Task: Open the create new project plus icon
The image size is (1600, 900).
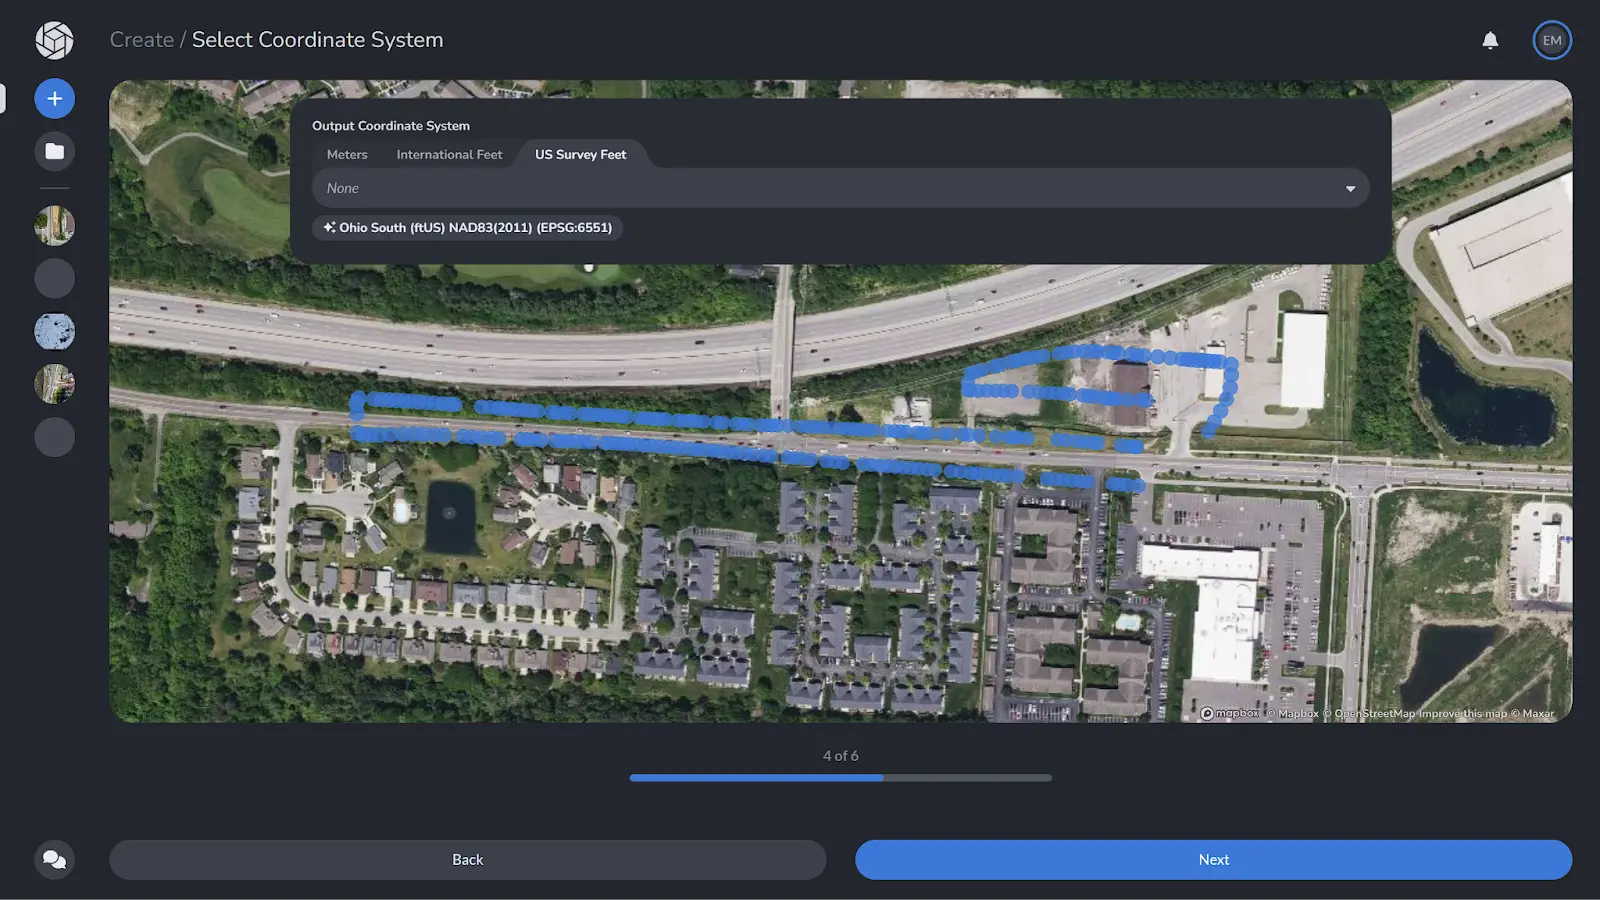Action: tap(55, 98)
